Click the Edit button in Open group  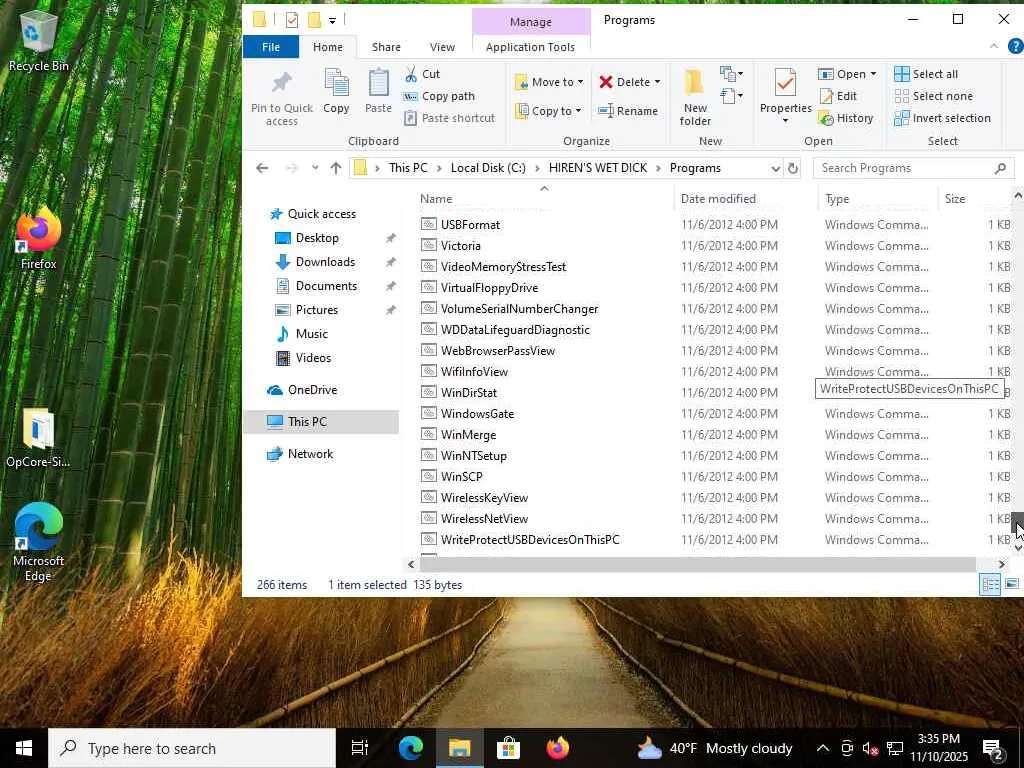pyautogui.click(x=839, y=96)
